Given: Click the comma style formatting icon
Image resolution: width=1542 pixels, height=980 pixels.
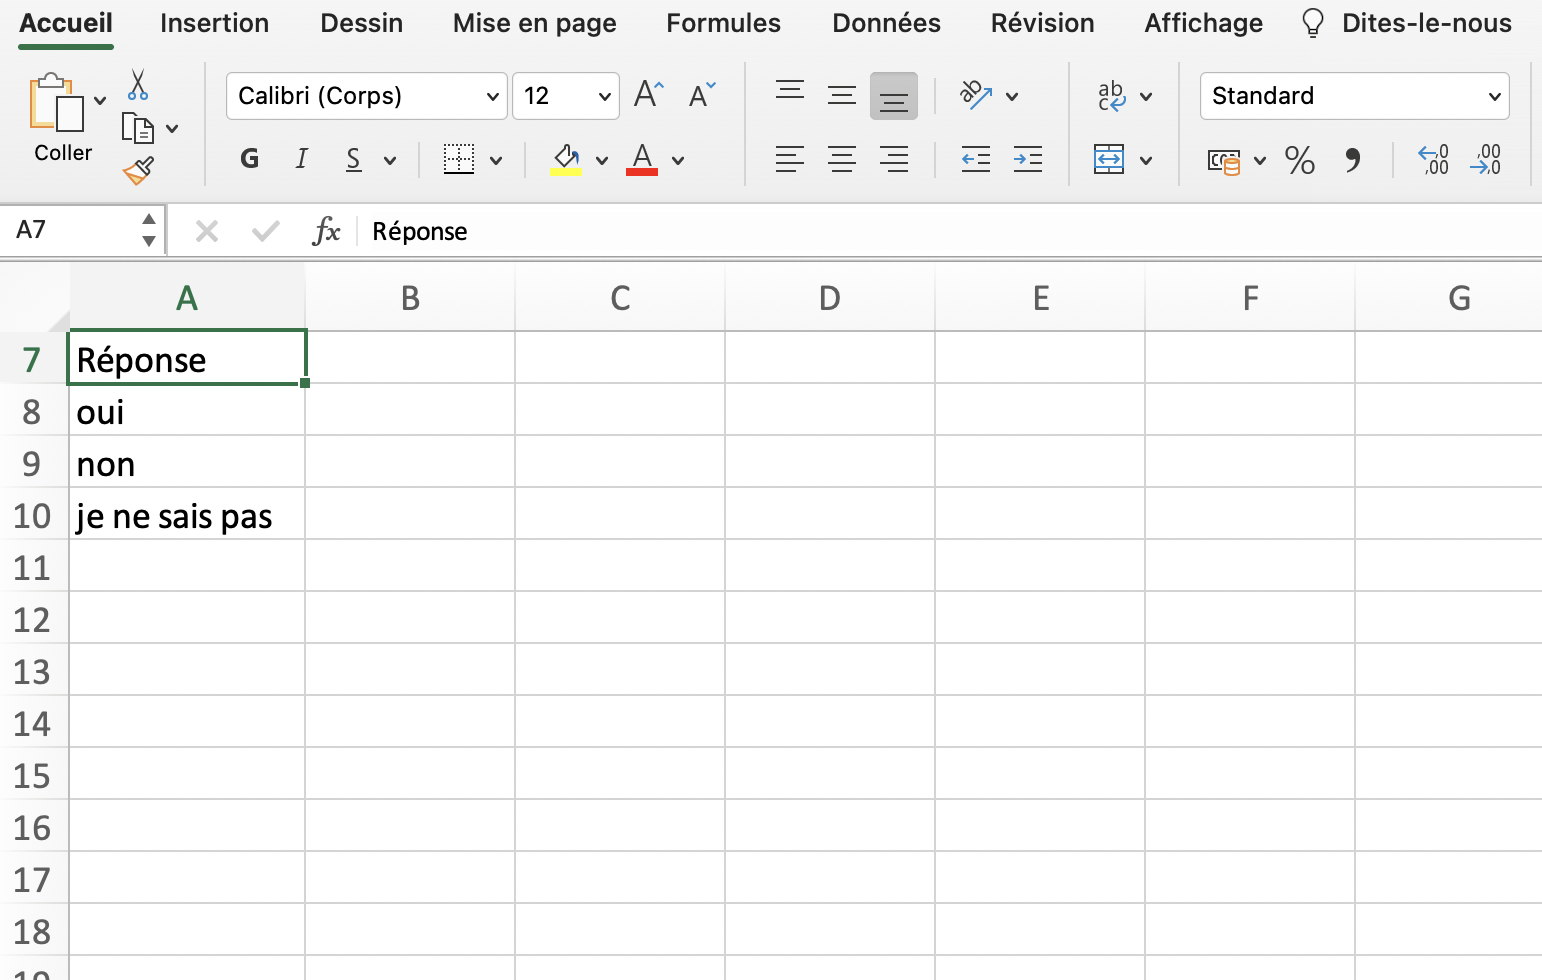Looking at the screenshot, I should pos(1354,160).
